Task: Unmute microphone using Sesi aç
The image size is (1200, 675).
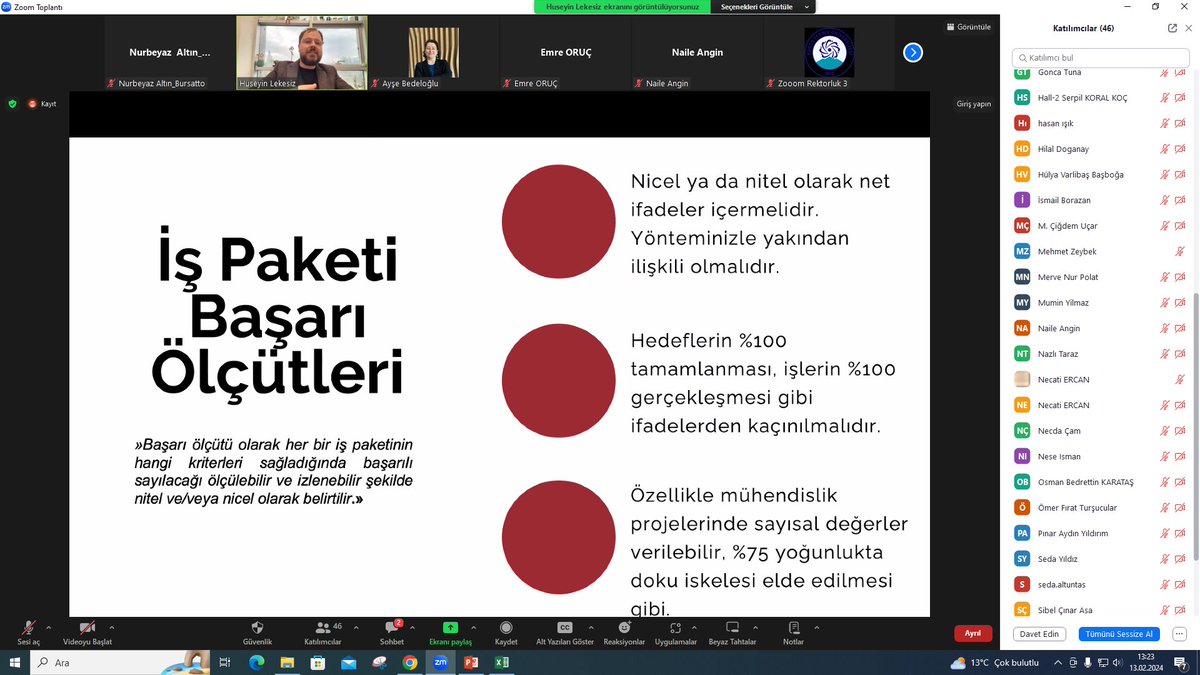Action: (27, 633)
